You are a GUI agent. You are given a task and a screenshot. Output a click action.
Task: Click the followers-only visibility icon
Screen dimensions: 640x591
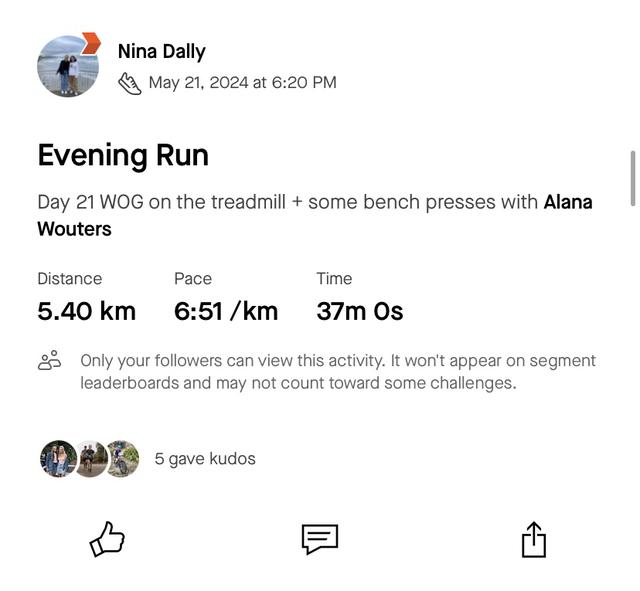coord(50,361)
